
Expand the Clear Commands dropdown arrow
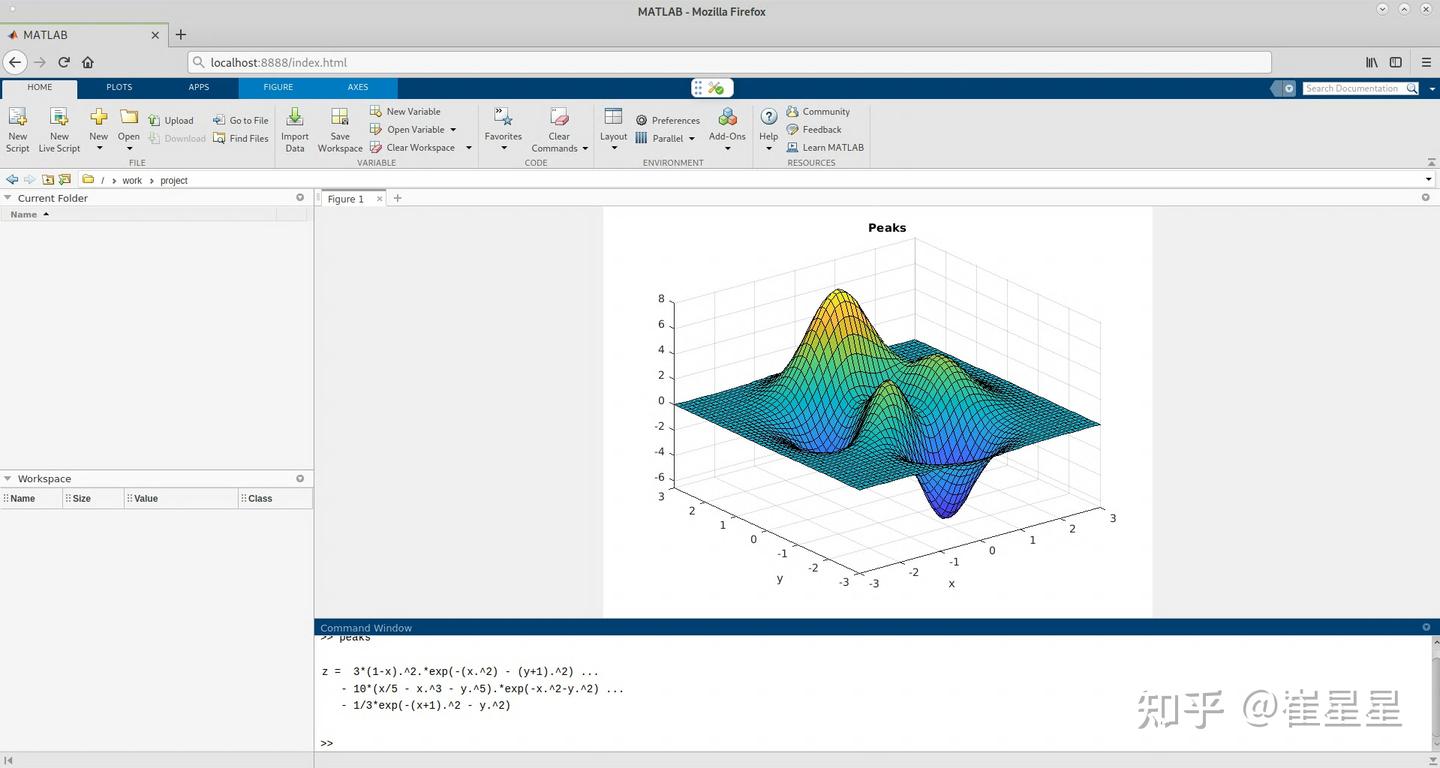click(585, 147)
